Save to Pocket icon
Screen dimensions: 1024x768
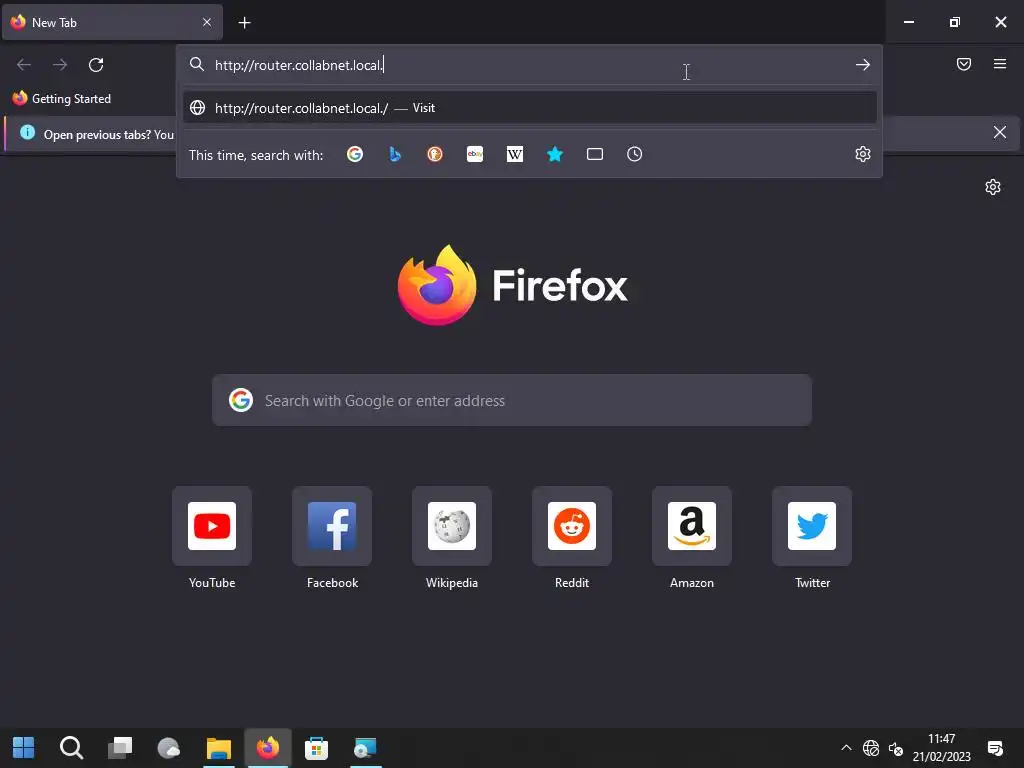click(963, 64)
